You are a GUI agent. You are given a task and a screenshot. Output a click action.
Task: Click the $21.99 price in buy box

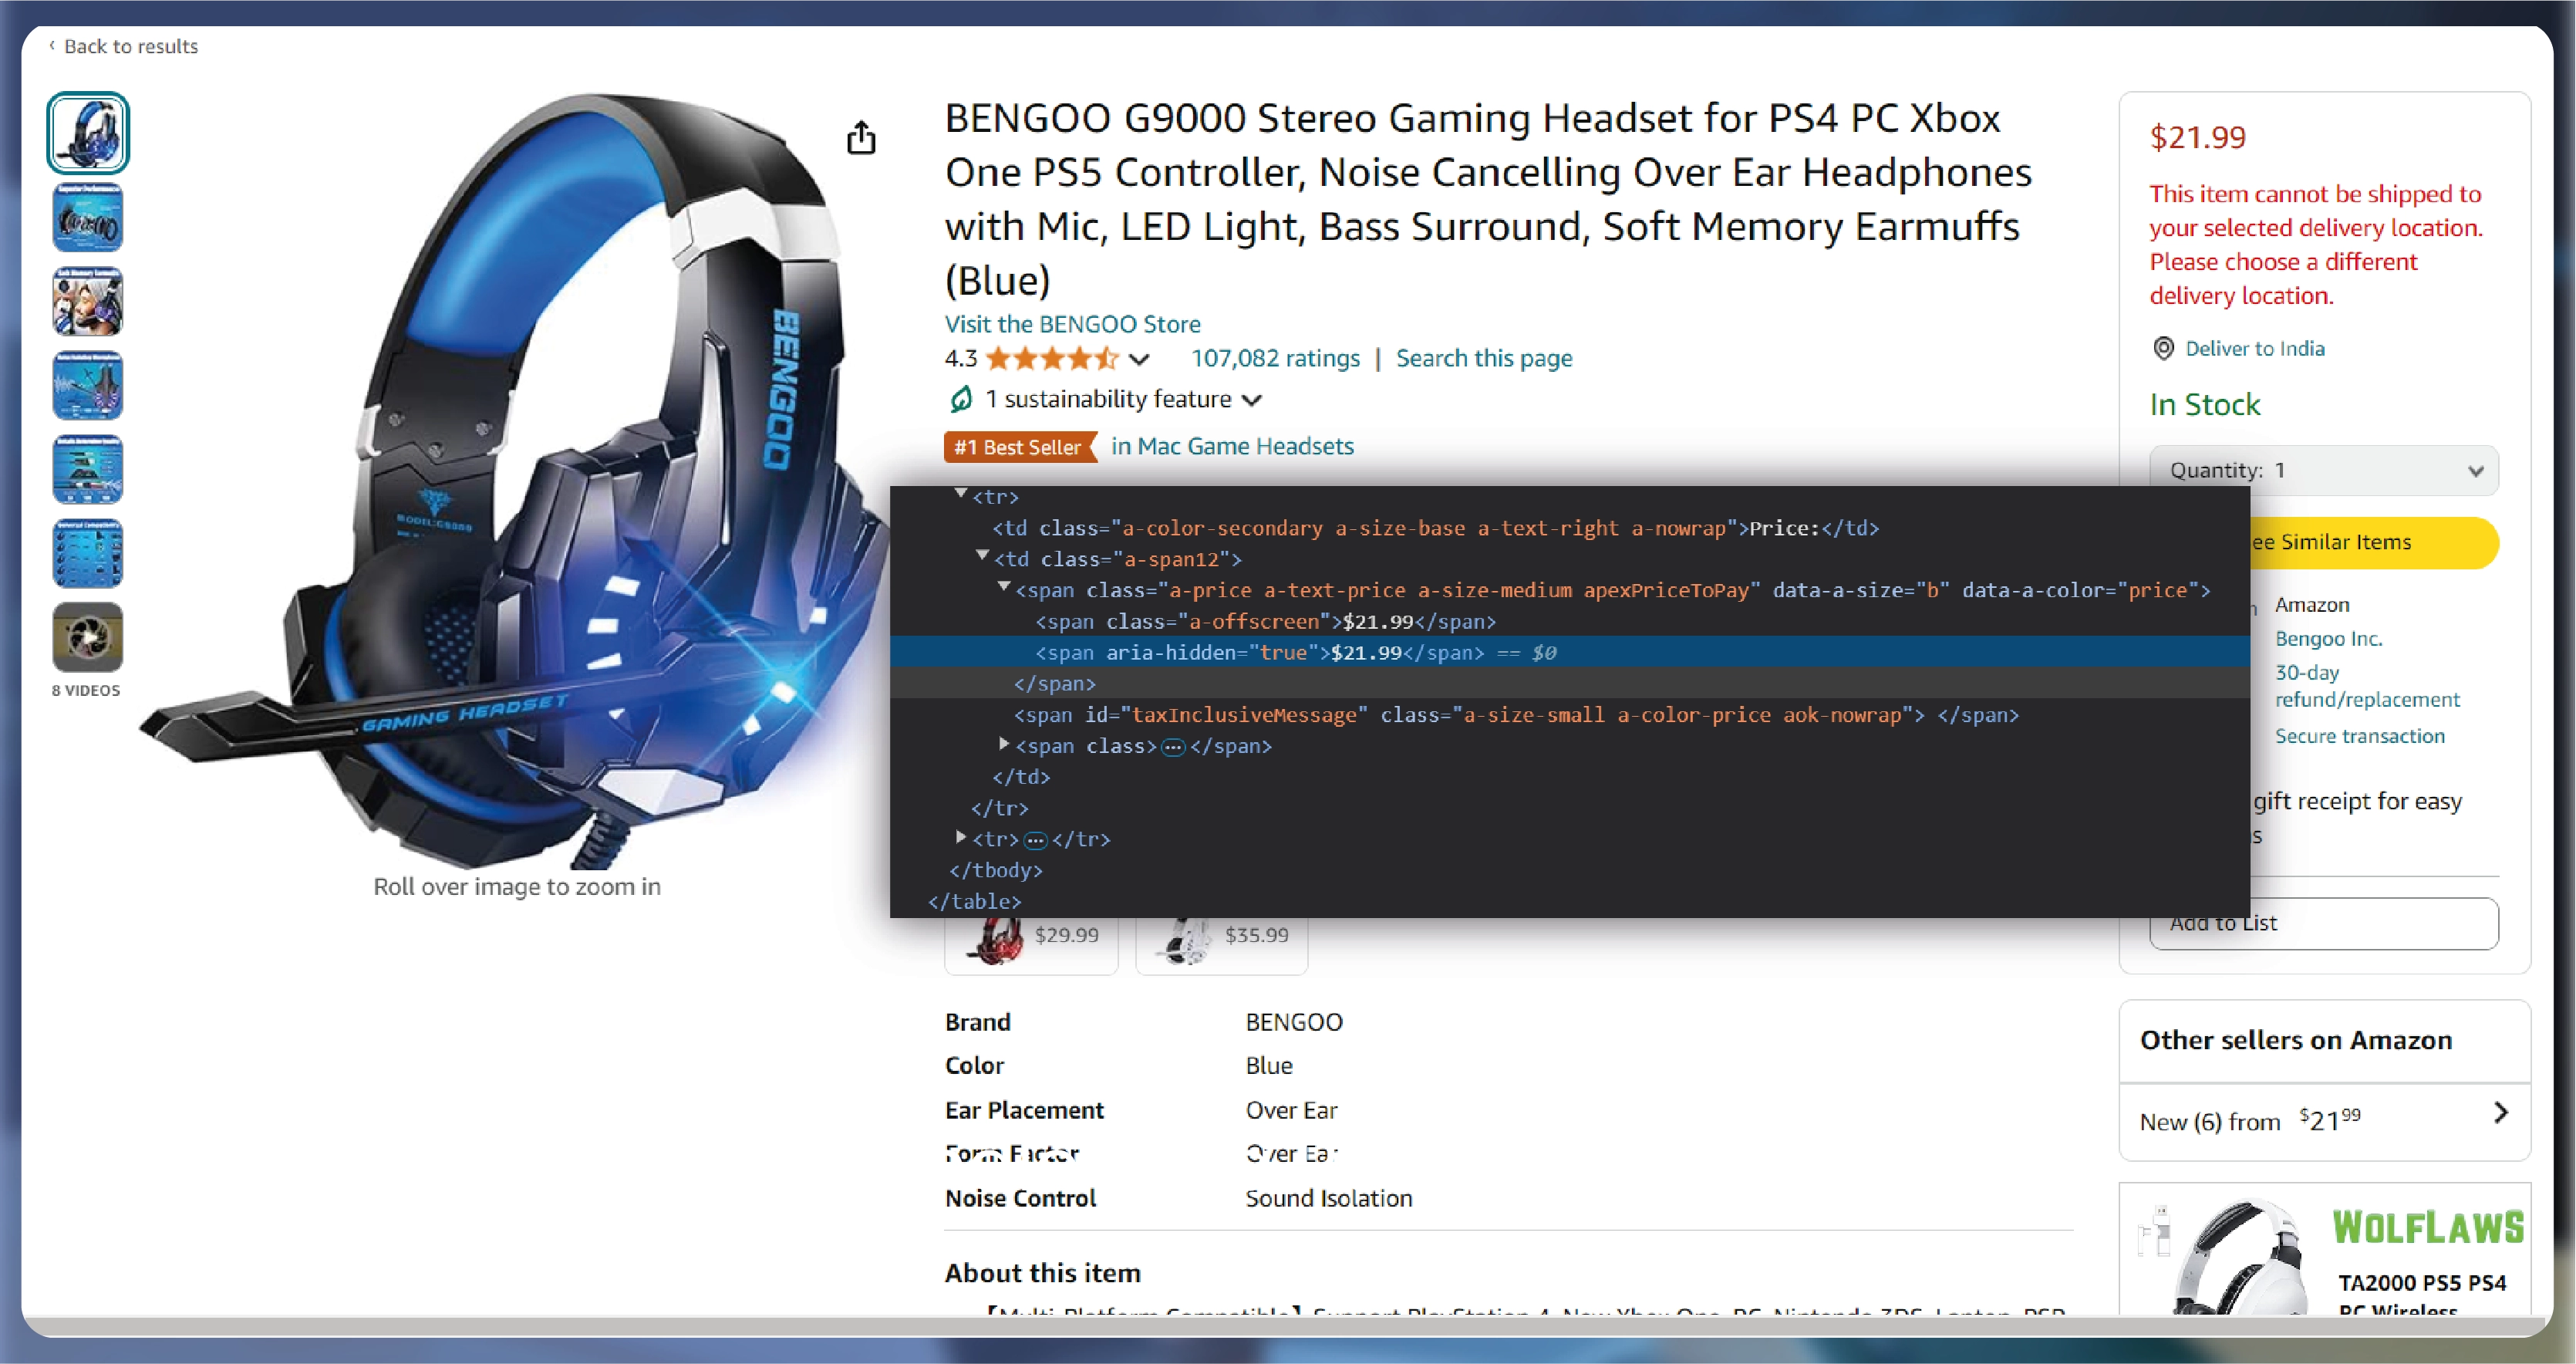click(2197, 137)
